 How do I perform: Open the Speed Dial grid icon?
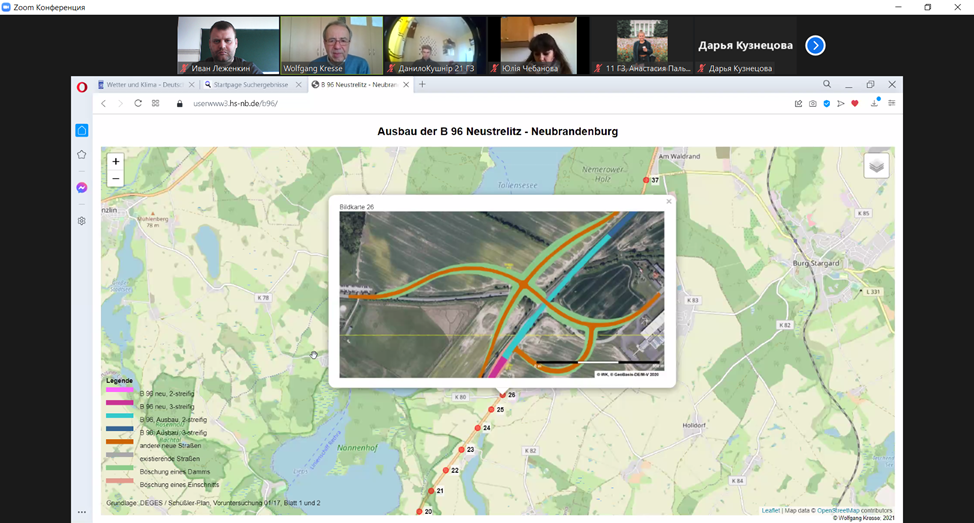[x=155, y=104]
